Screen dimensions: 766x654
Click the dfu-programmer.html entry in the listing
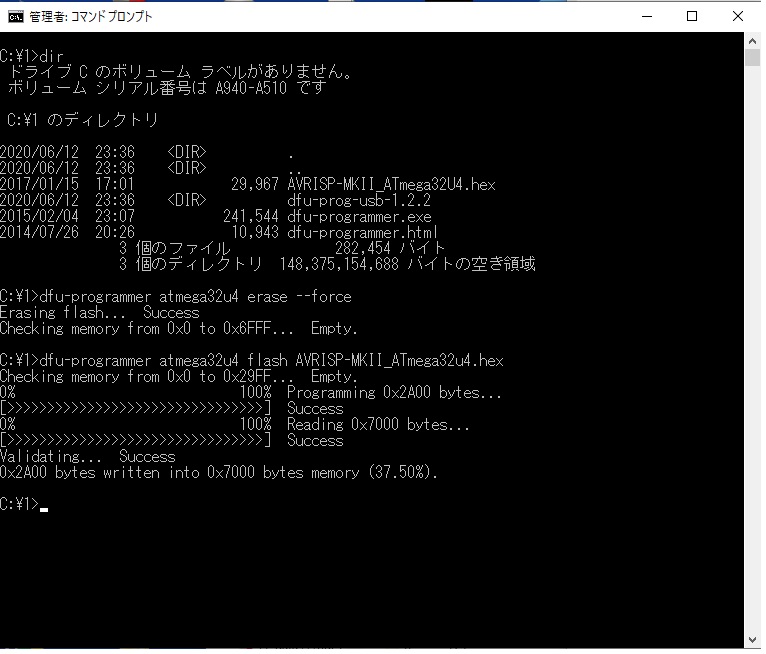[x=362, y=232]
